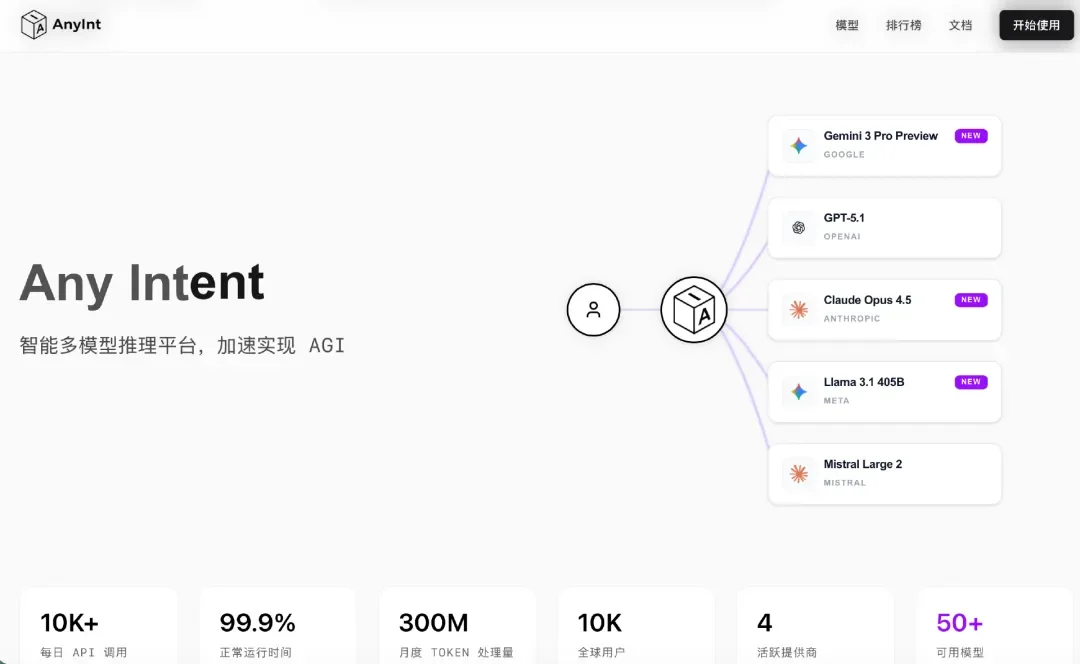
Task: Select the Anthropic starburst icon
Action: (x=798, y=310)
